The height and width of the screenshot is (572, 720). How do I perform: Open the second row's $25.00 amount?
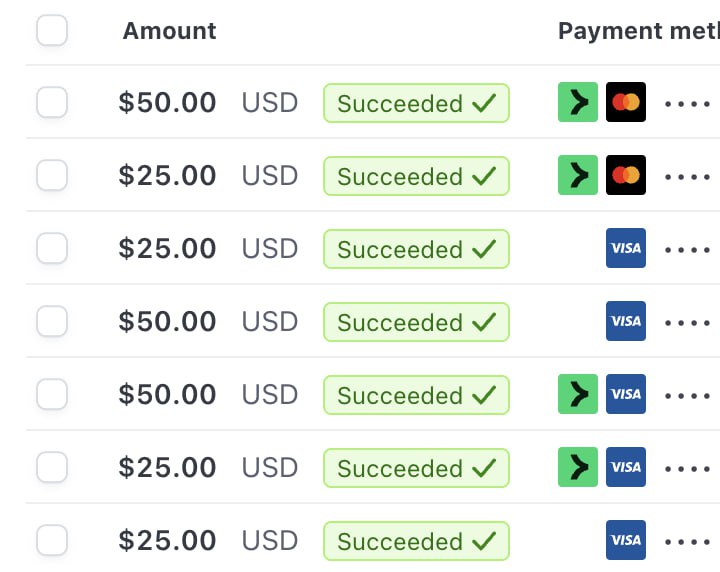click(167, 176)
